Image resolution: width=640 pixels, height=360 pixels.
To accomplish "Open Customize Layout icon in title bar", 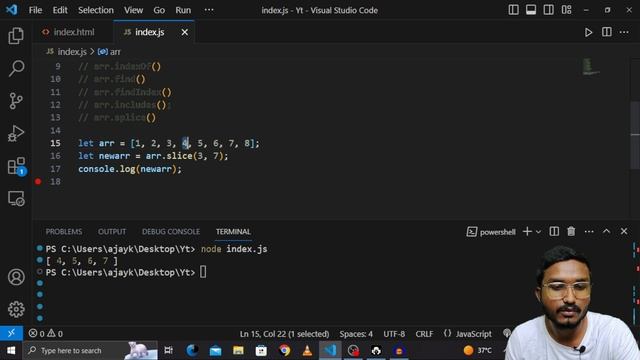I will pyautogui.click(x=567, y=10).
